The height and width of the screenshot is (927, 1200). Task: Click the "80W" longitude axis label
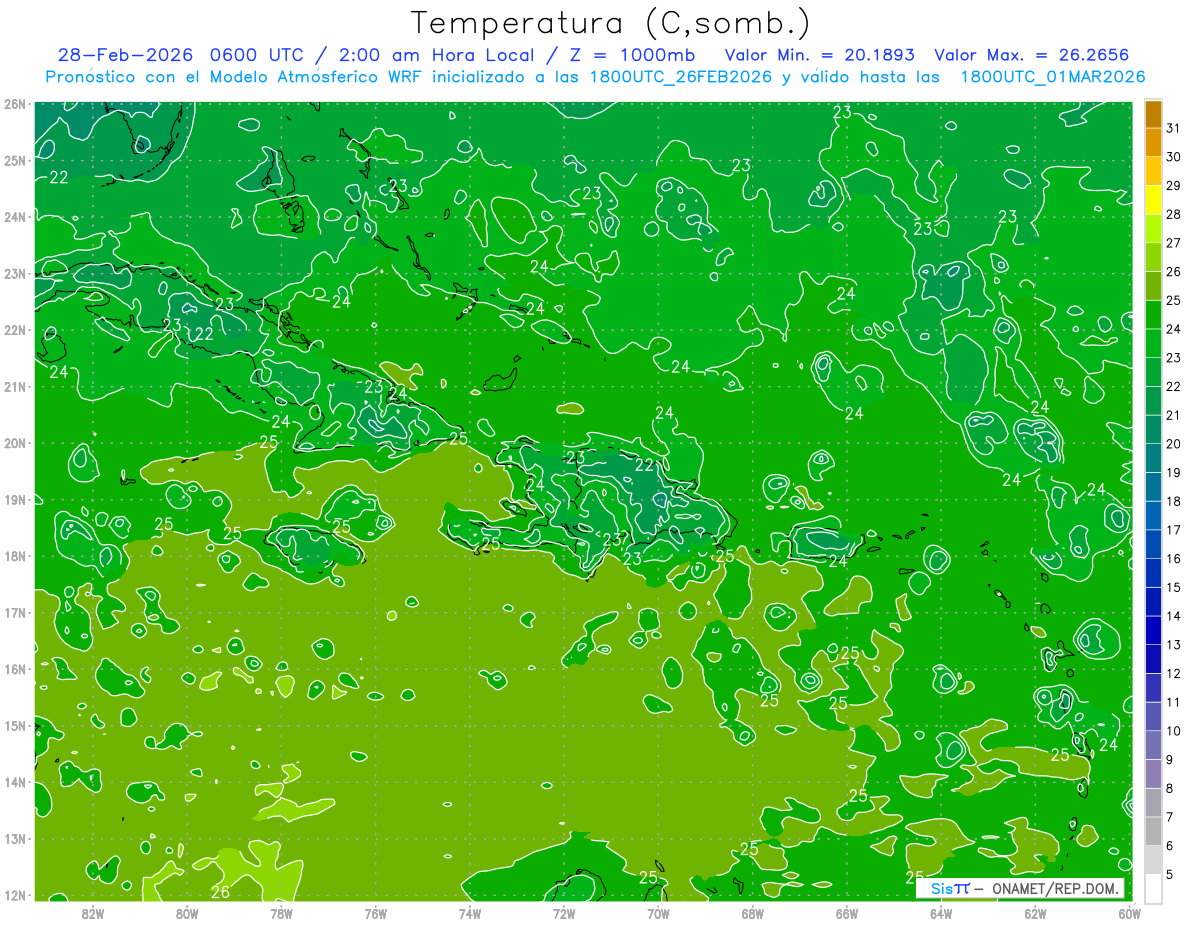[x=186, y=912]
